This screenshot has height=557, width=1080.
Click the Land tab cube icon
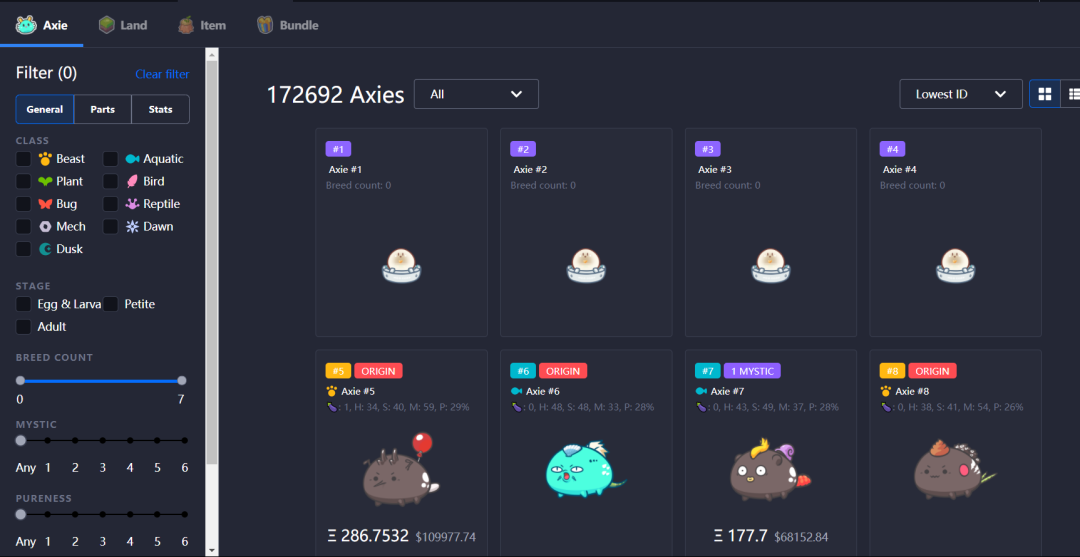pos(106,25)
